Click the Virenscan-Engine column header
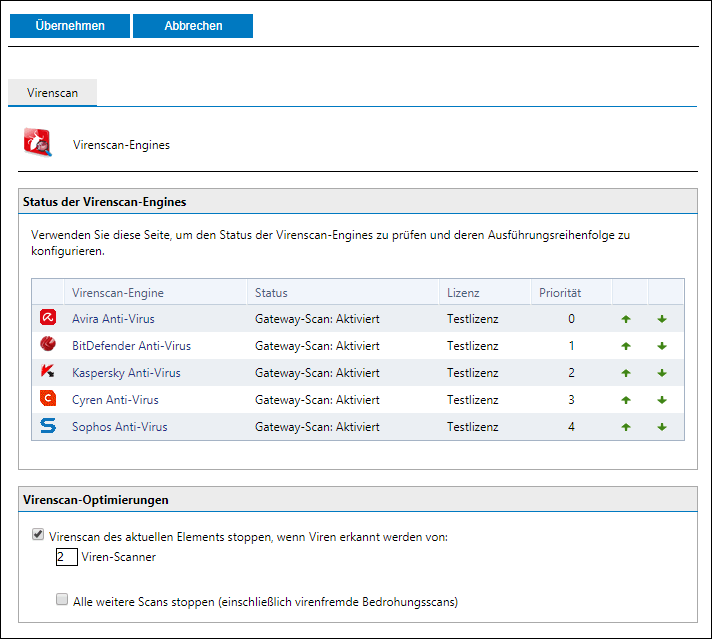 click(x=155, y=292)
